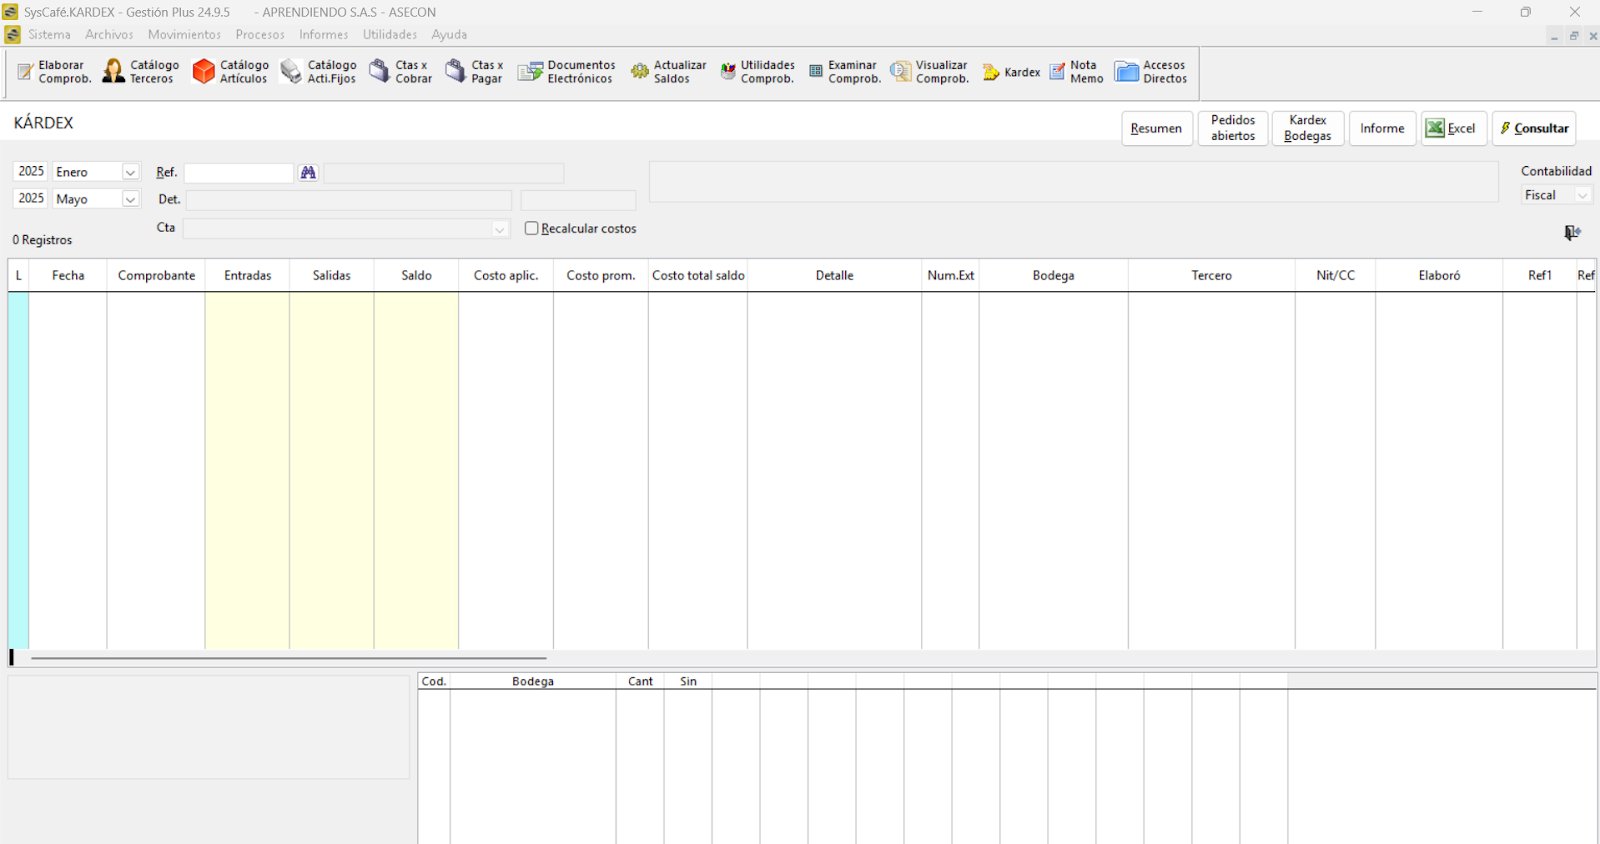Click Actualizar Saldos toolbar icon
Viewport: 1600px width, 844px height.
click(x=668, y=72)
